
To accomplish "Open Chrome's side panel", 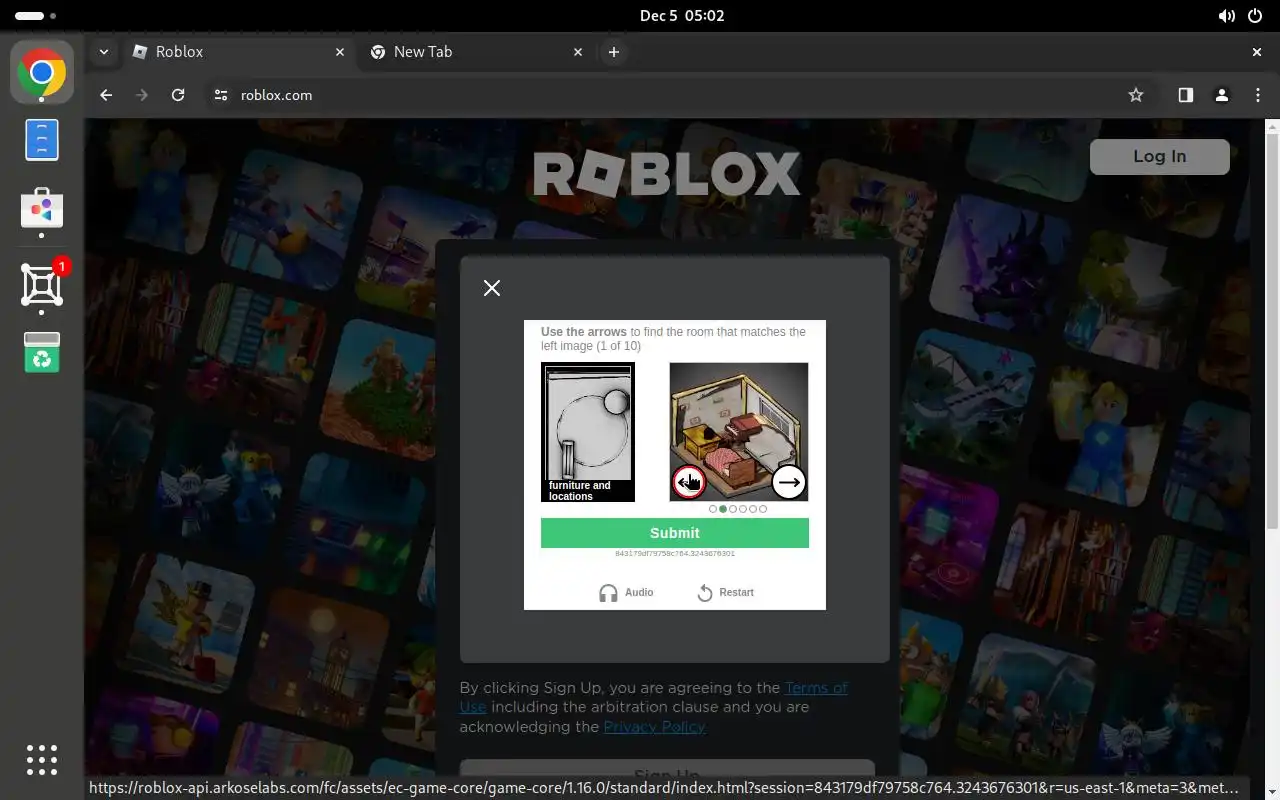I will [x=1185, y=95].
